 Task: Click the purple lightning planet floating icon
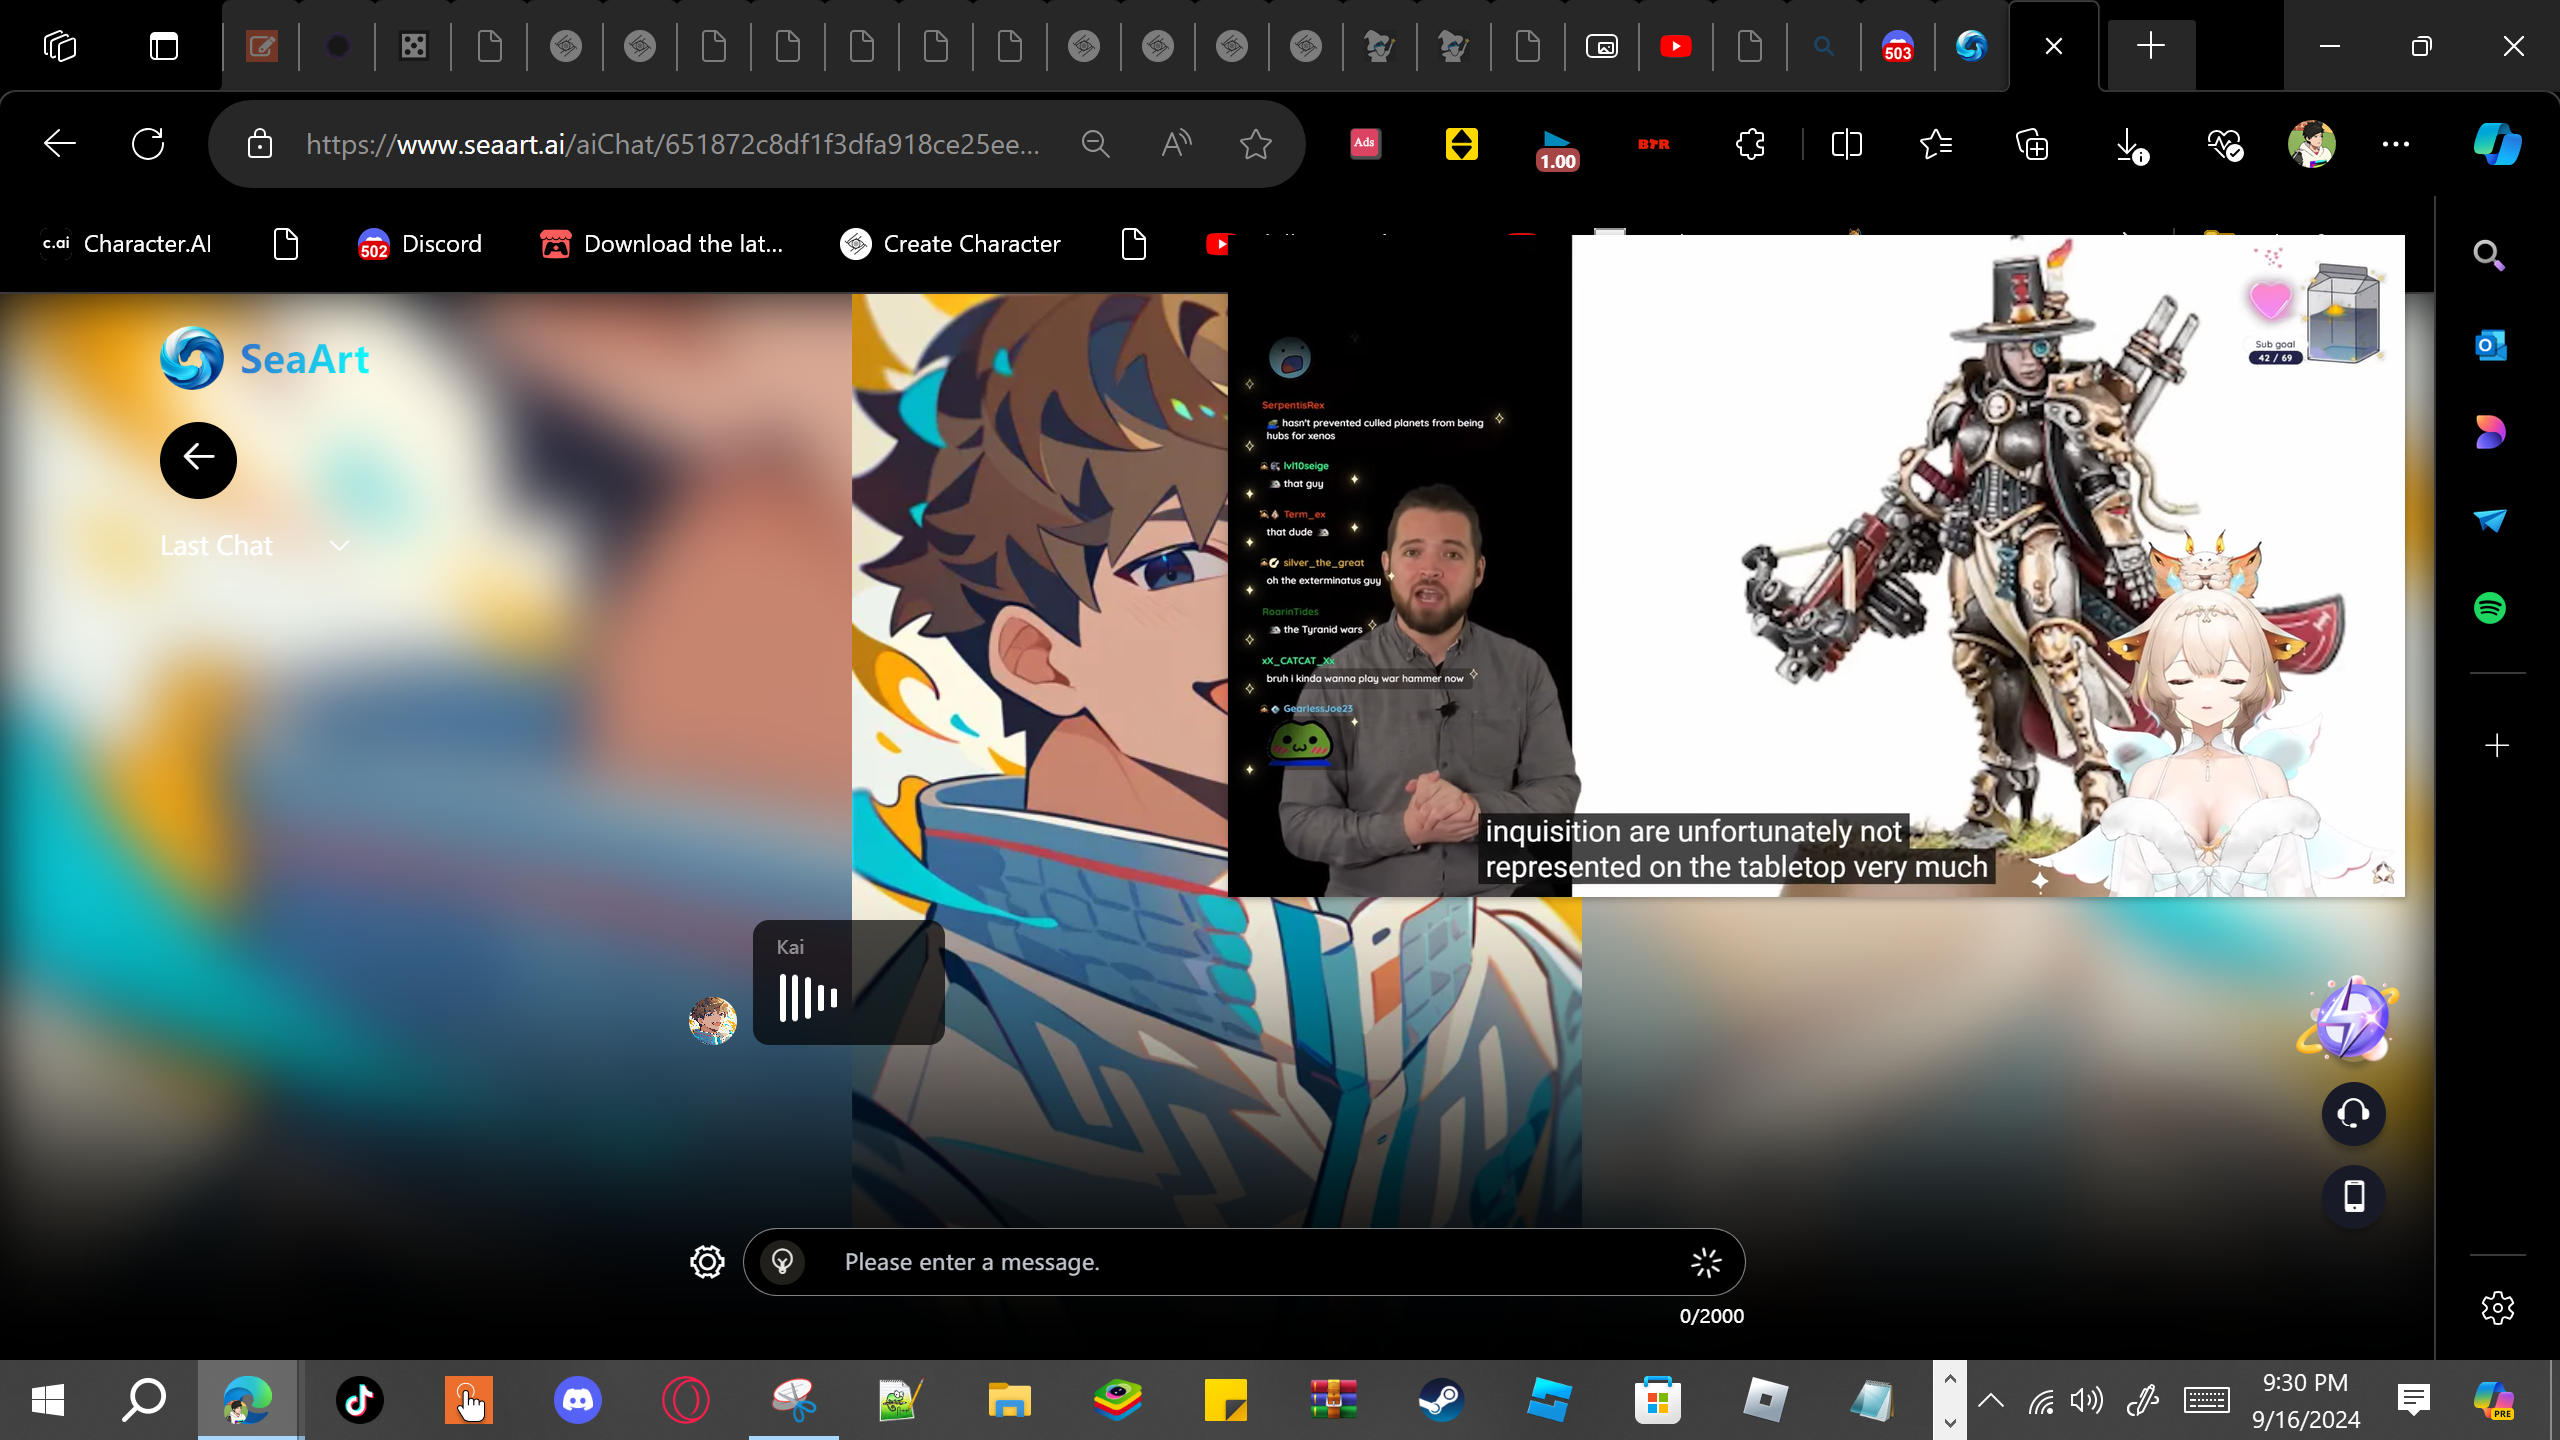2348,1019
